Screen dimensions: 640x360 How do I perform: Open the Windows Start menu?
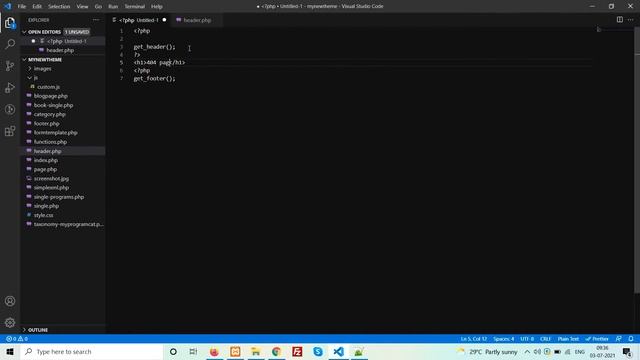10,351
